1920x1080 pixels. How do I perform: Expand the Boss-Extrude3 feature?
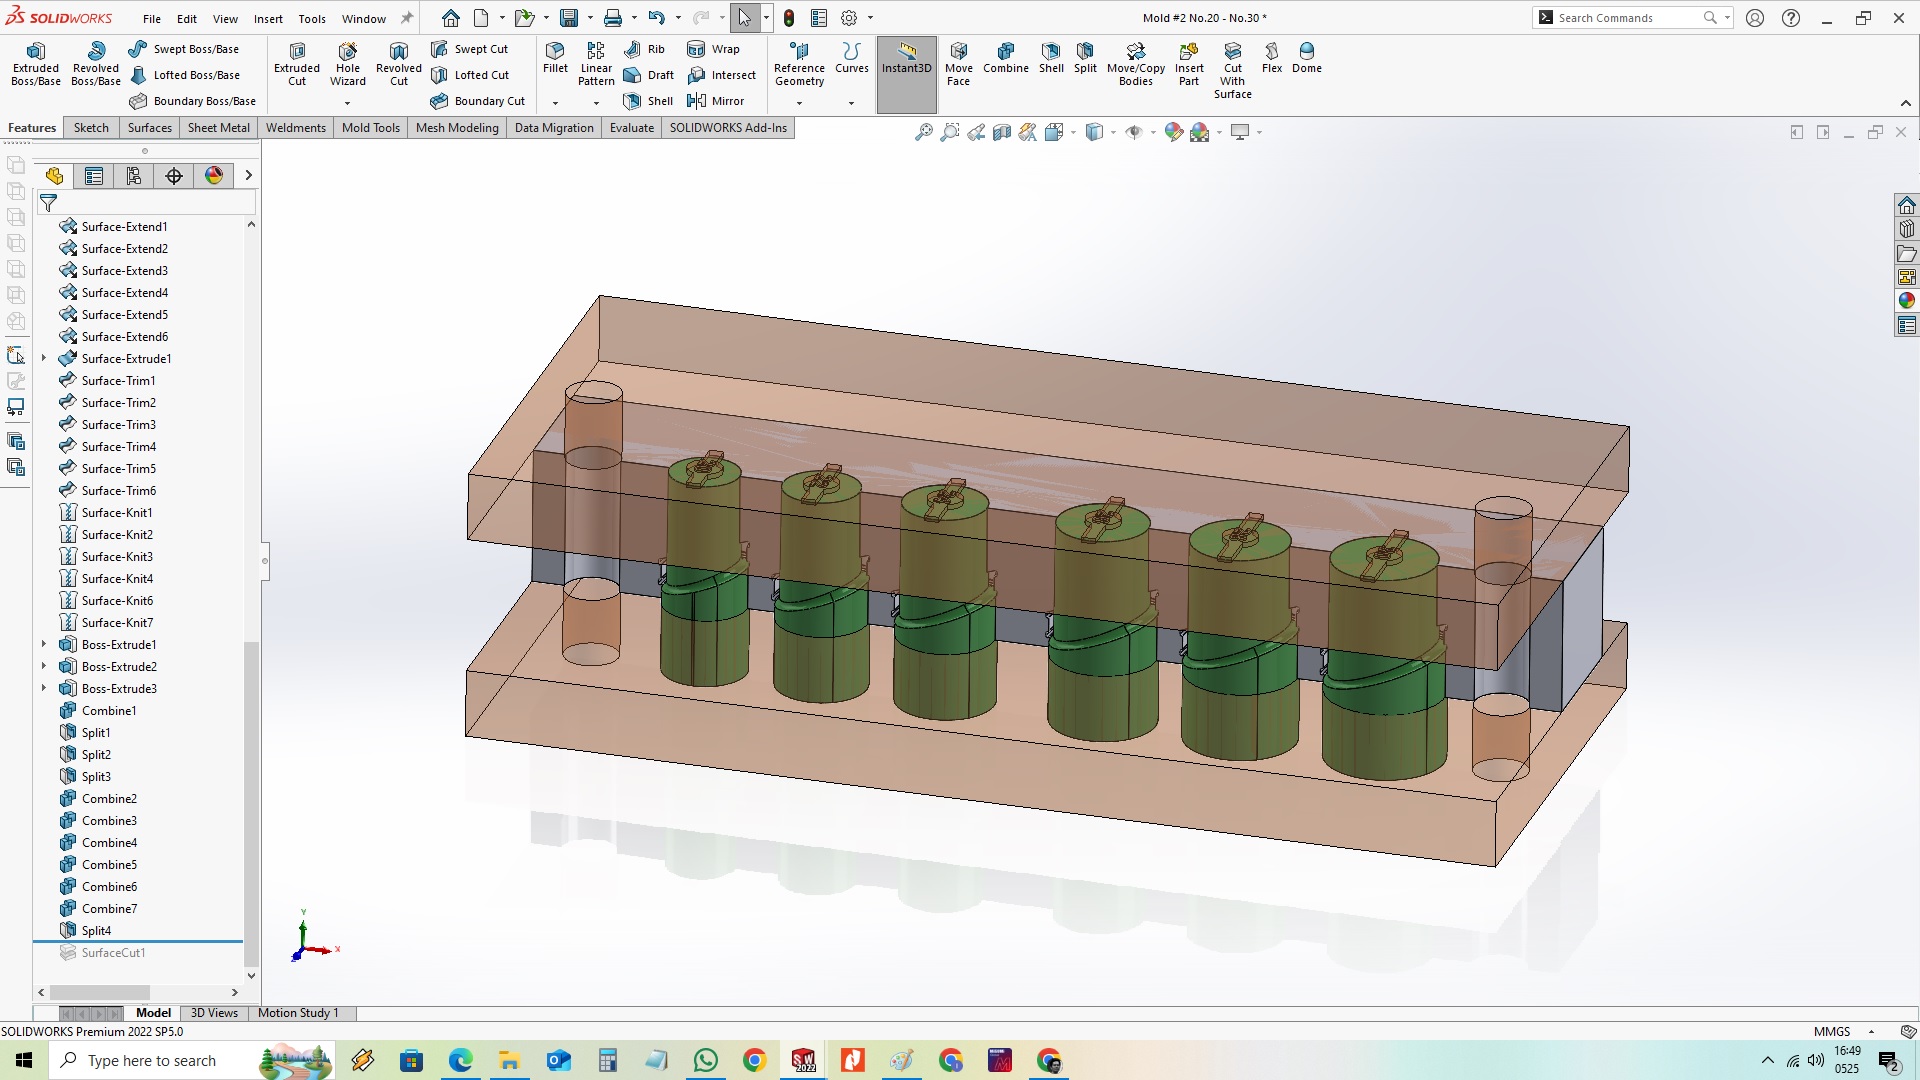tap(44, 688)
